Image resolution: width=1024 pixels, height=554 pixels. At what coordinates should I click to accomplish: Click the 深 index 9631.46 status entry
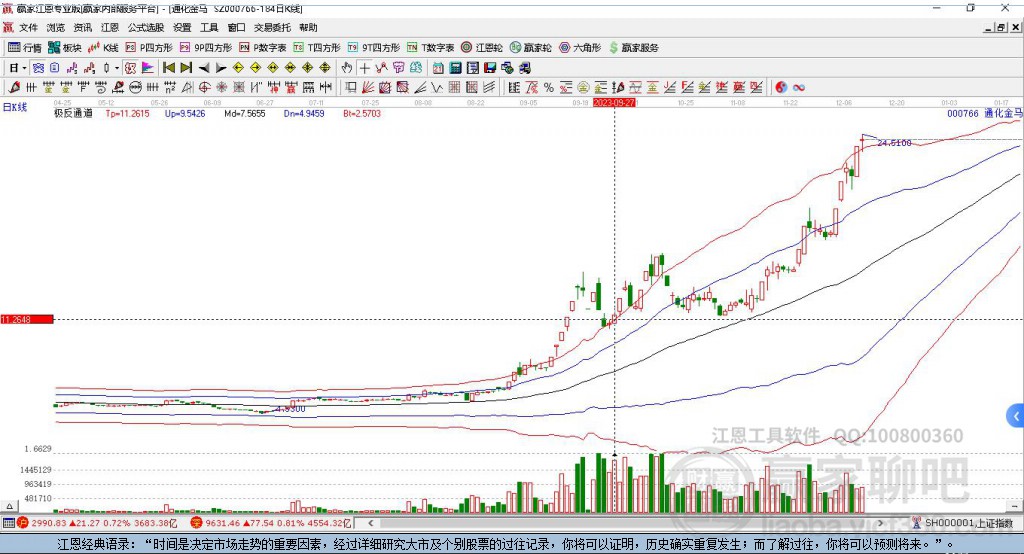(x=271, y=523)
